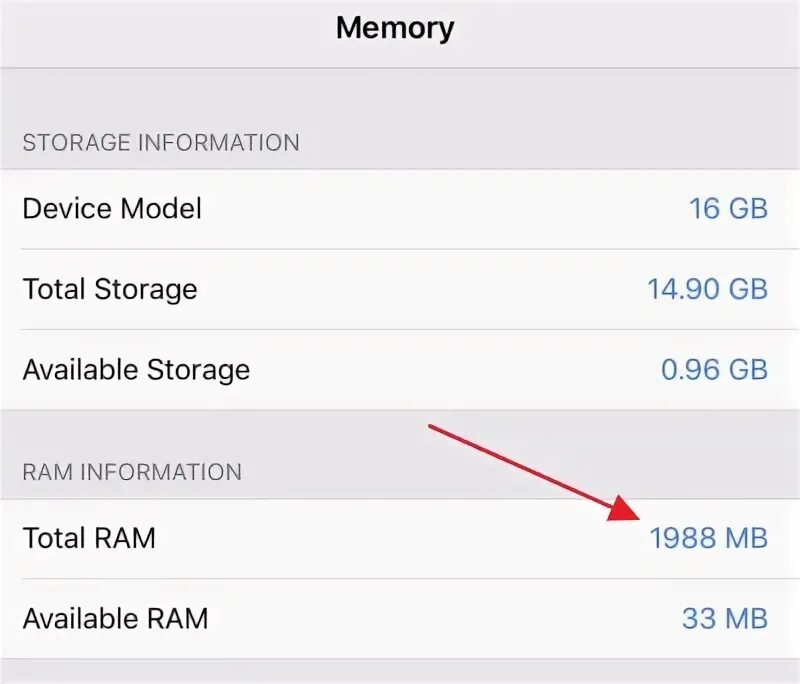Click the 16 GB device model value
This screenshot has width=800, height=684.
[x=728, y=209]
